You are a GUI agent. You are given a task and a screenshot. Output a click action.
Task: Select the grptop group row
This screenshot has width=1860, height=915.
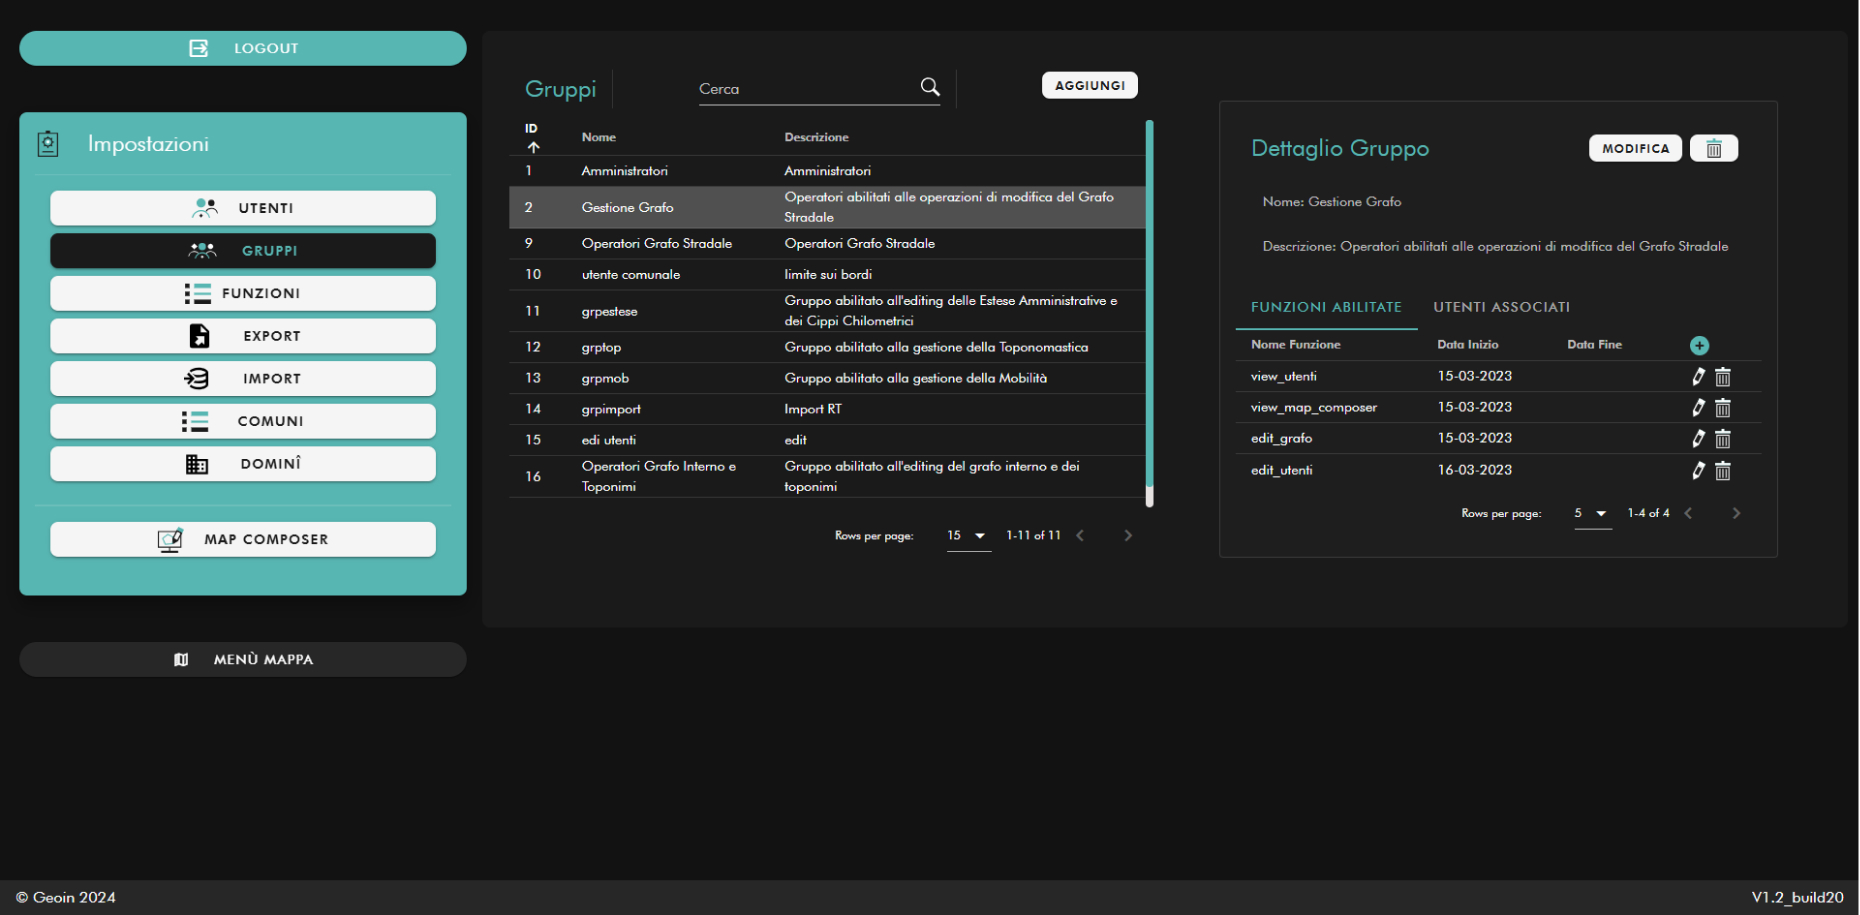827,347
